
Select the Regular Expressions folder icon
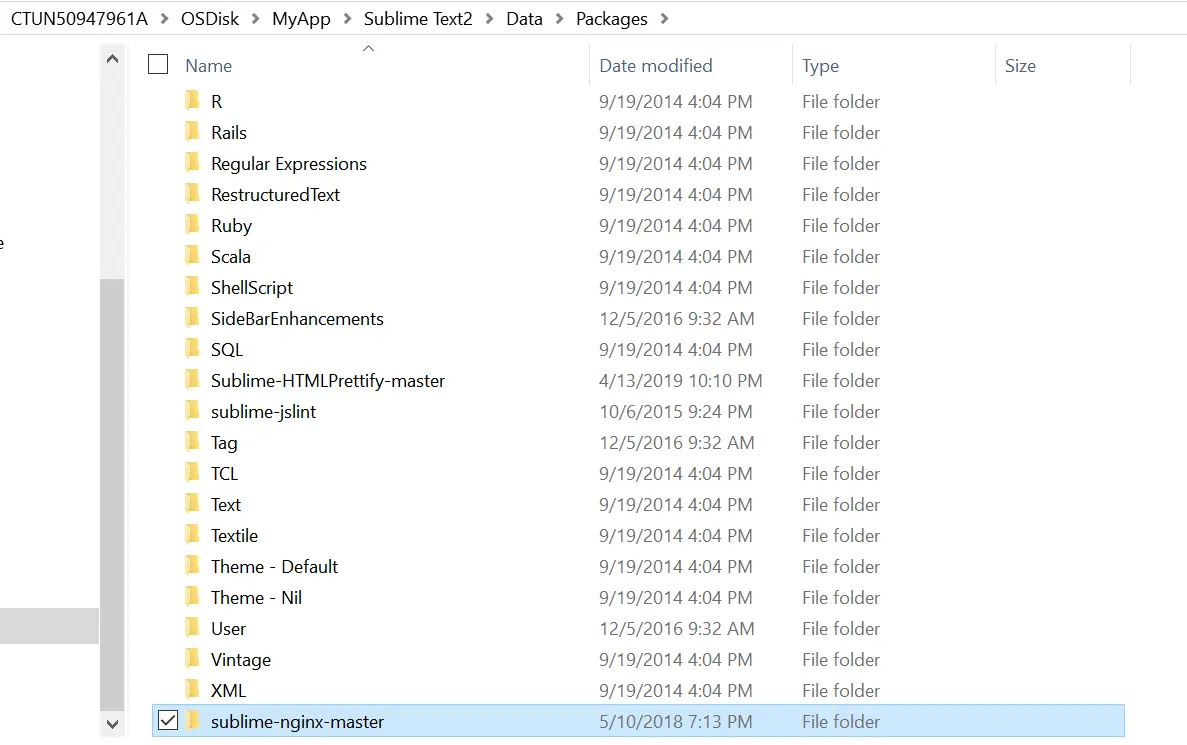coord(192,162)
